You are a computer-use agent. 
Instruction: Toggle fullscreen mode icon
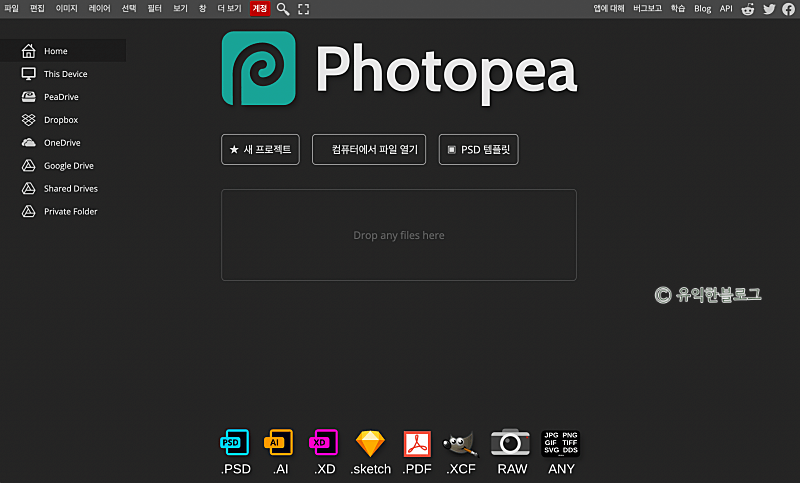click(x=304, y=9)
